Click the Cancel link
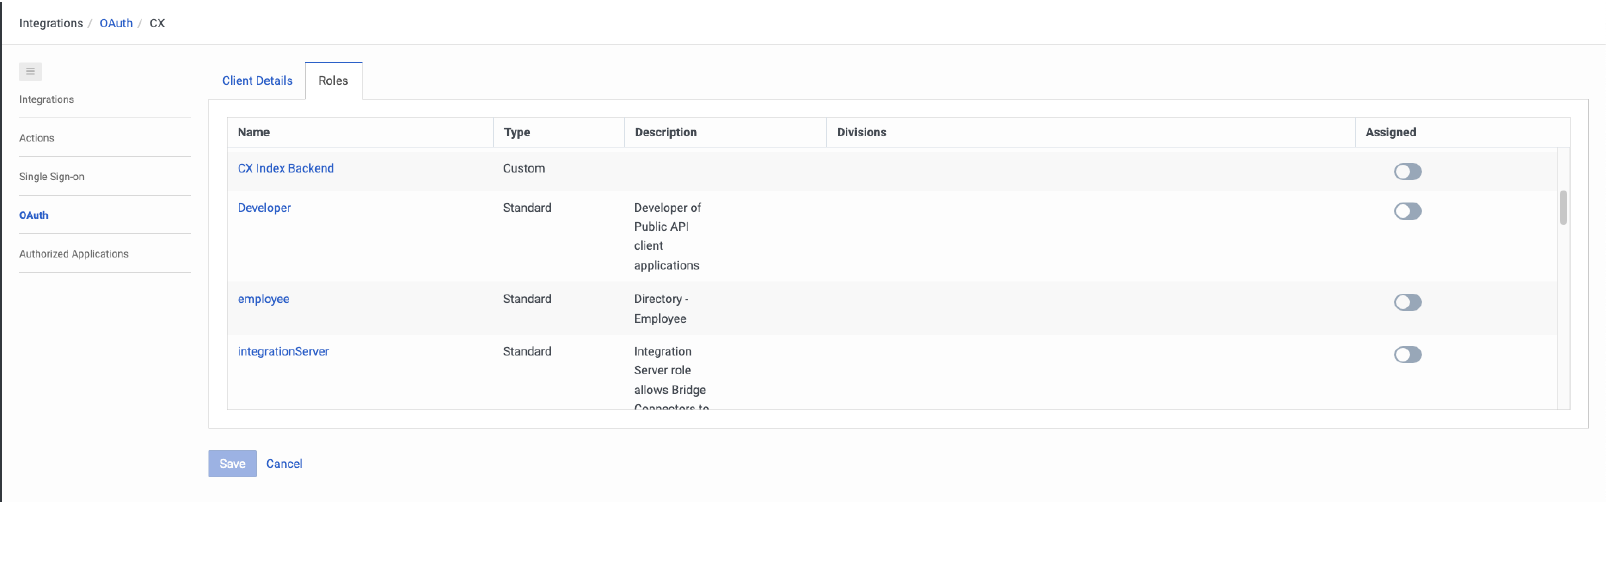 (284, 464)
